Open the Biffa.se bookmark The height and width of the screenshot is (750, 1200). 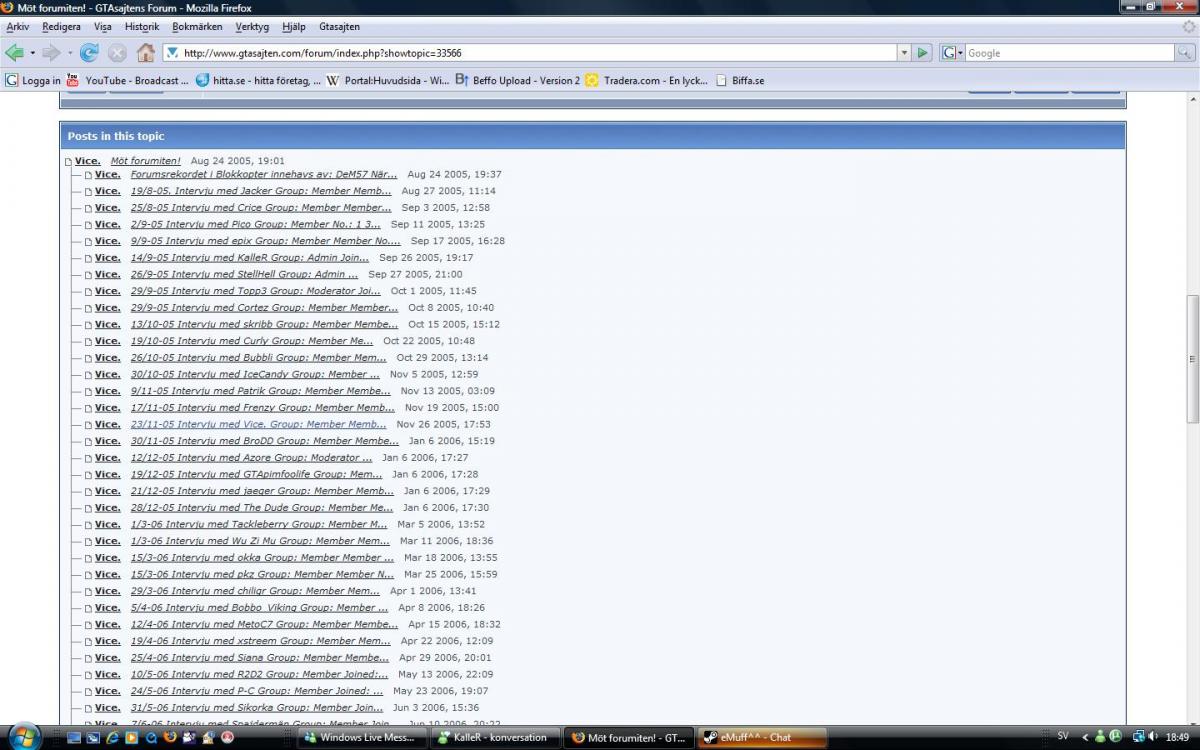pyautogui.click(x=740, y=80)
